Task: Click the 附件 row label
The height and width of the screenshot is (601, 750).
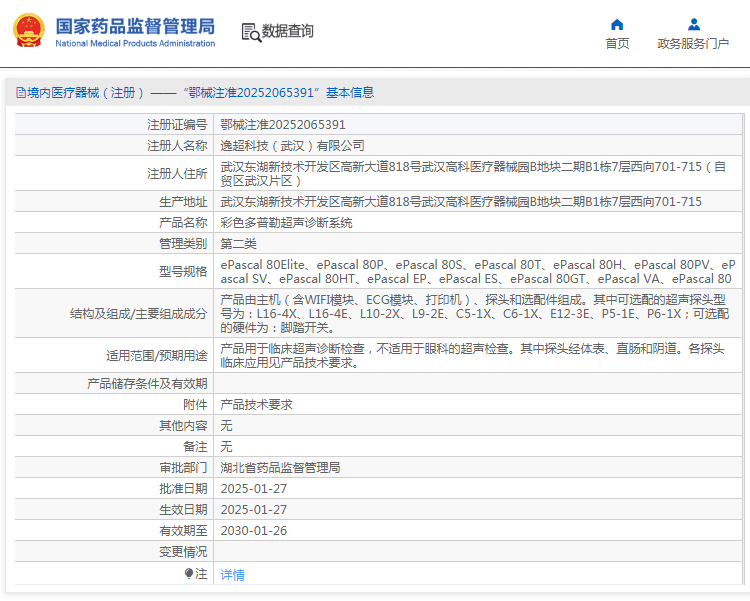Action: point(195,405)
